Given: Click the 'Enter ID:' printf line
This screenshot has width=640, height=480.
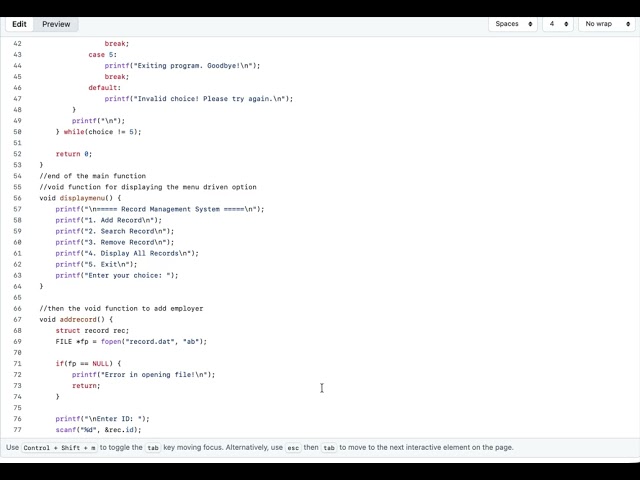Looking at the screenshot, I should pos(102,419).
